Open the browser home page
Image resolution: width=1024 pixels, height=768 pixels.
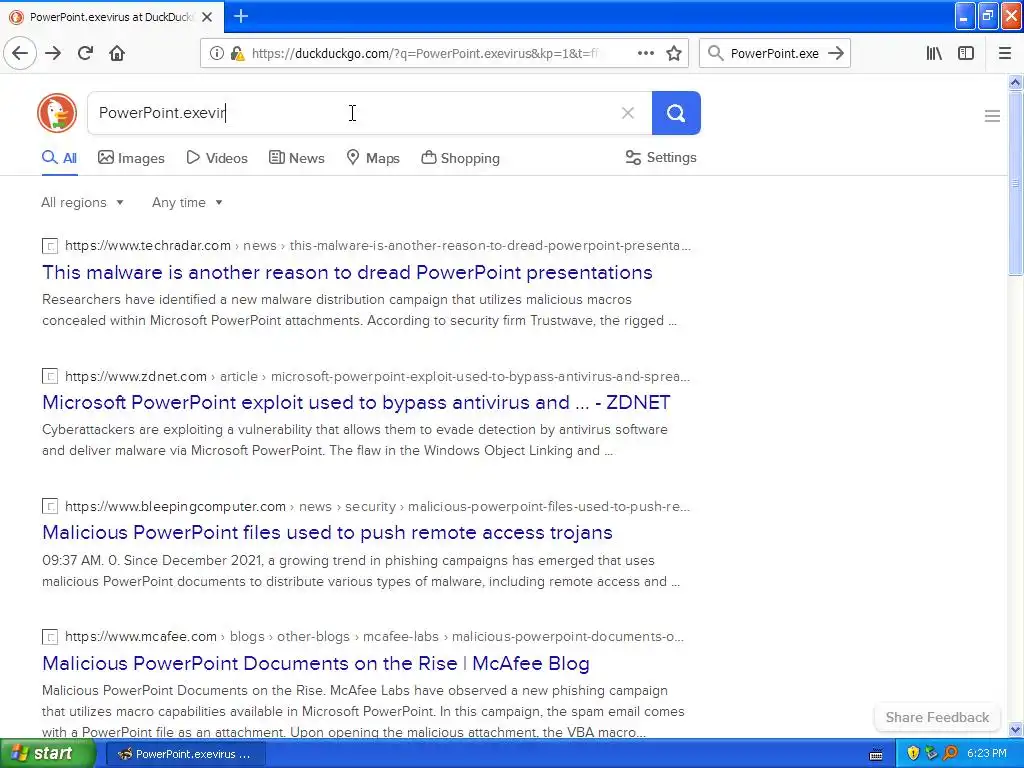117,54
